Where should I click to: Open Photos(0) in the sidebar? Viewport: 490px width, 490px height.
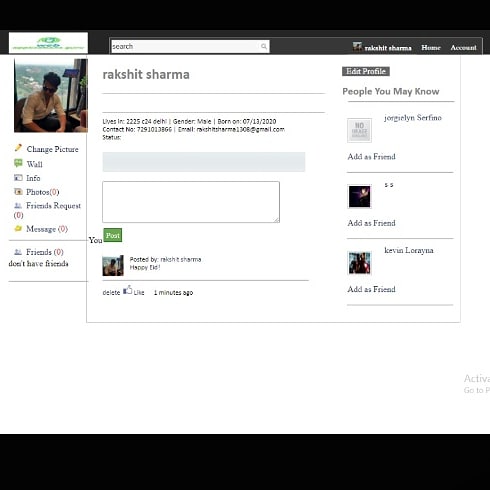coord(43,192)
